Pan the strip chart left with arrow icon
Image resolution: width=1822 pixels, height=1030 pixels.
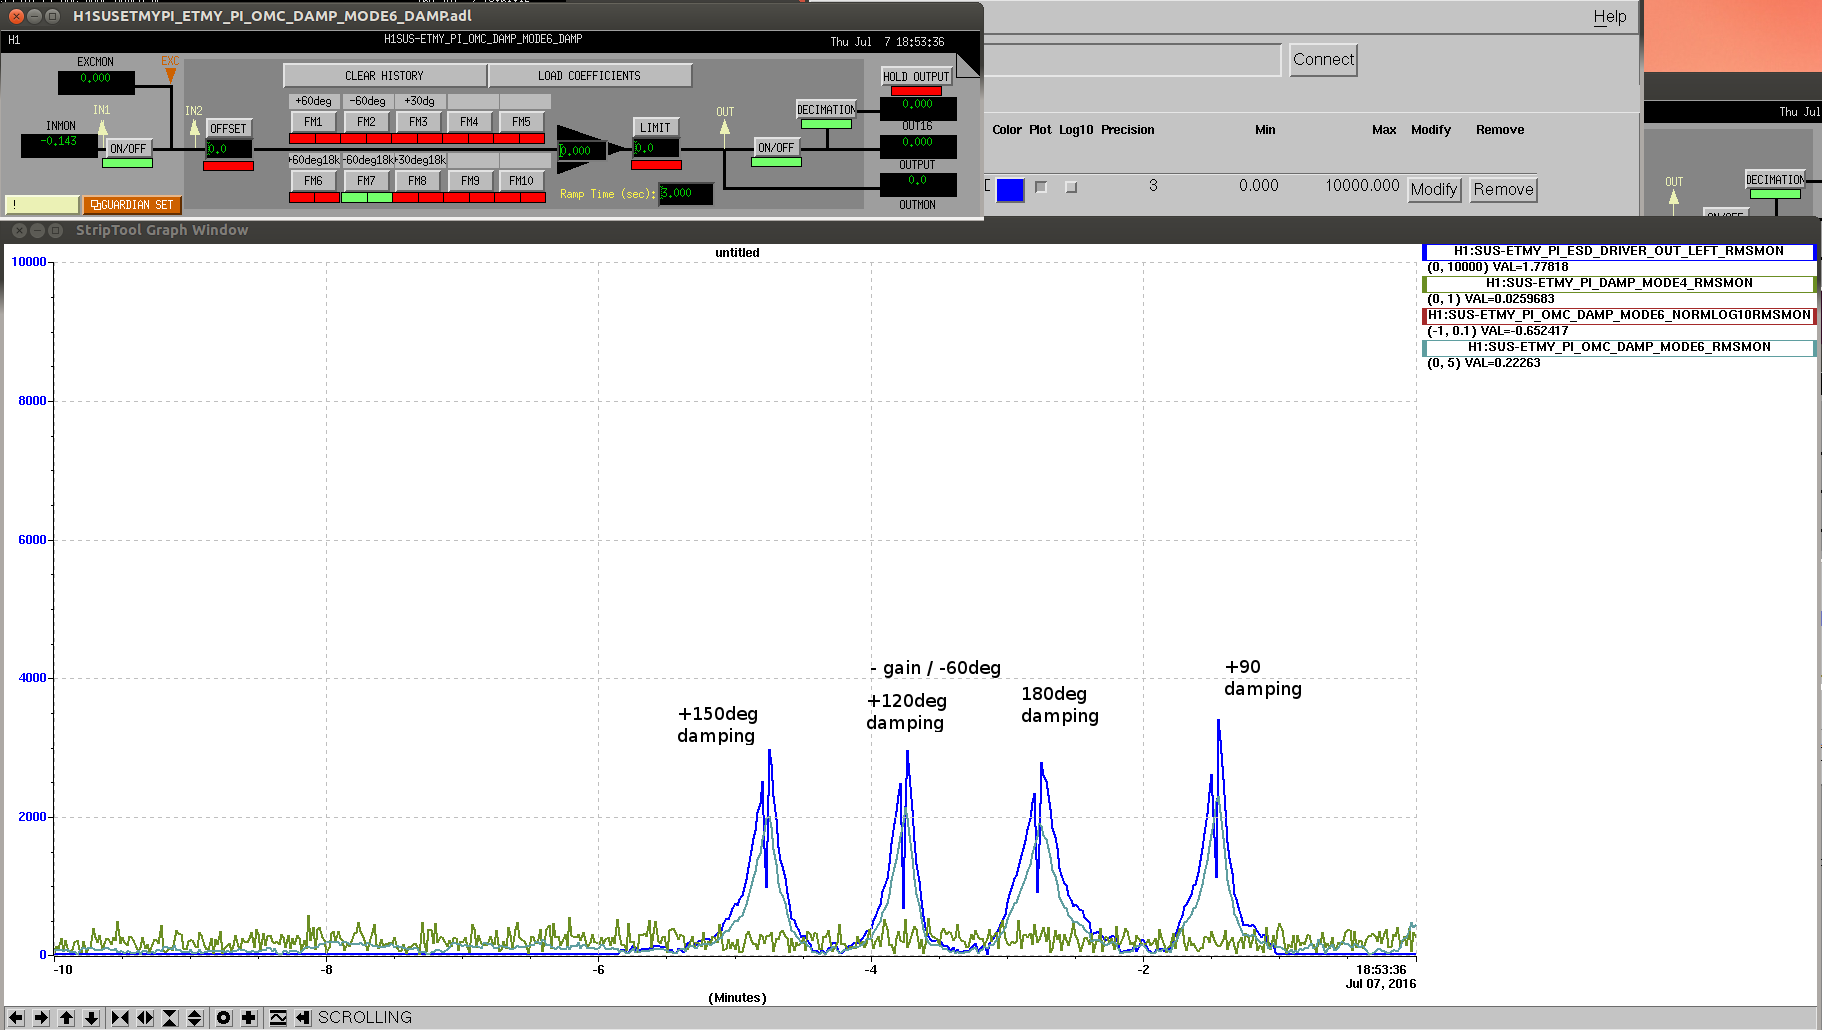click(x=16, y=1018)
